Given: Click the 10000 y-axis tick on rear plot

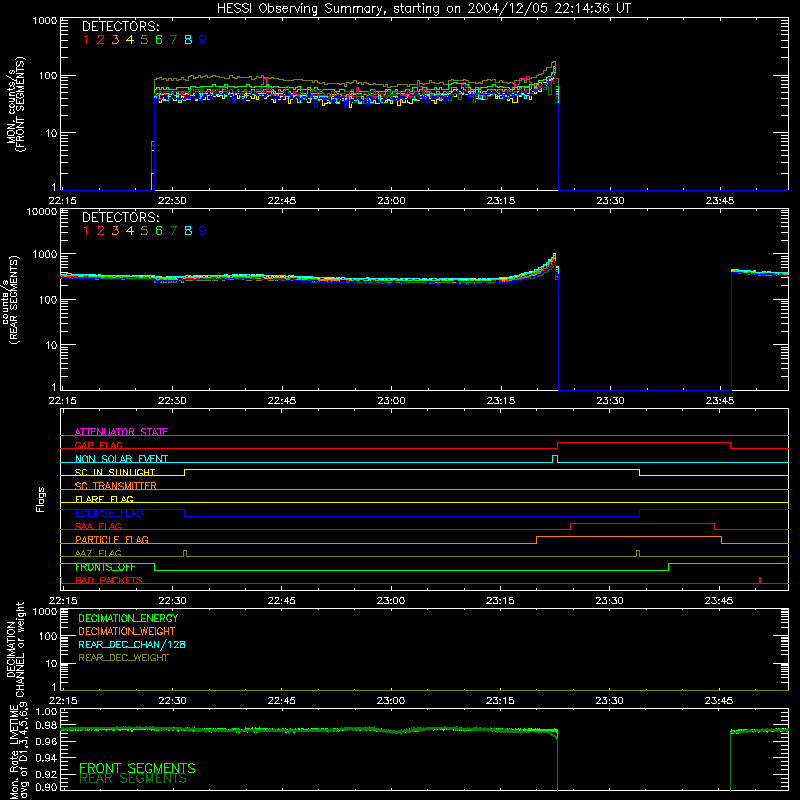Looking at the screenshot, I should coord(42,212).
